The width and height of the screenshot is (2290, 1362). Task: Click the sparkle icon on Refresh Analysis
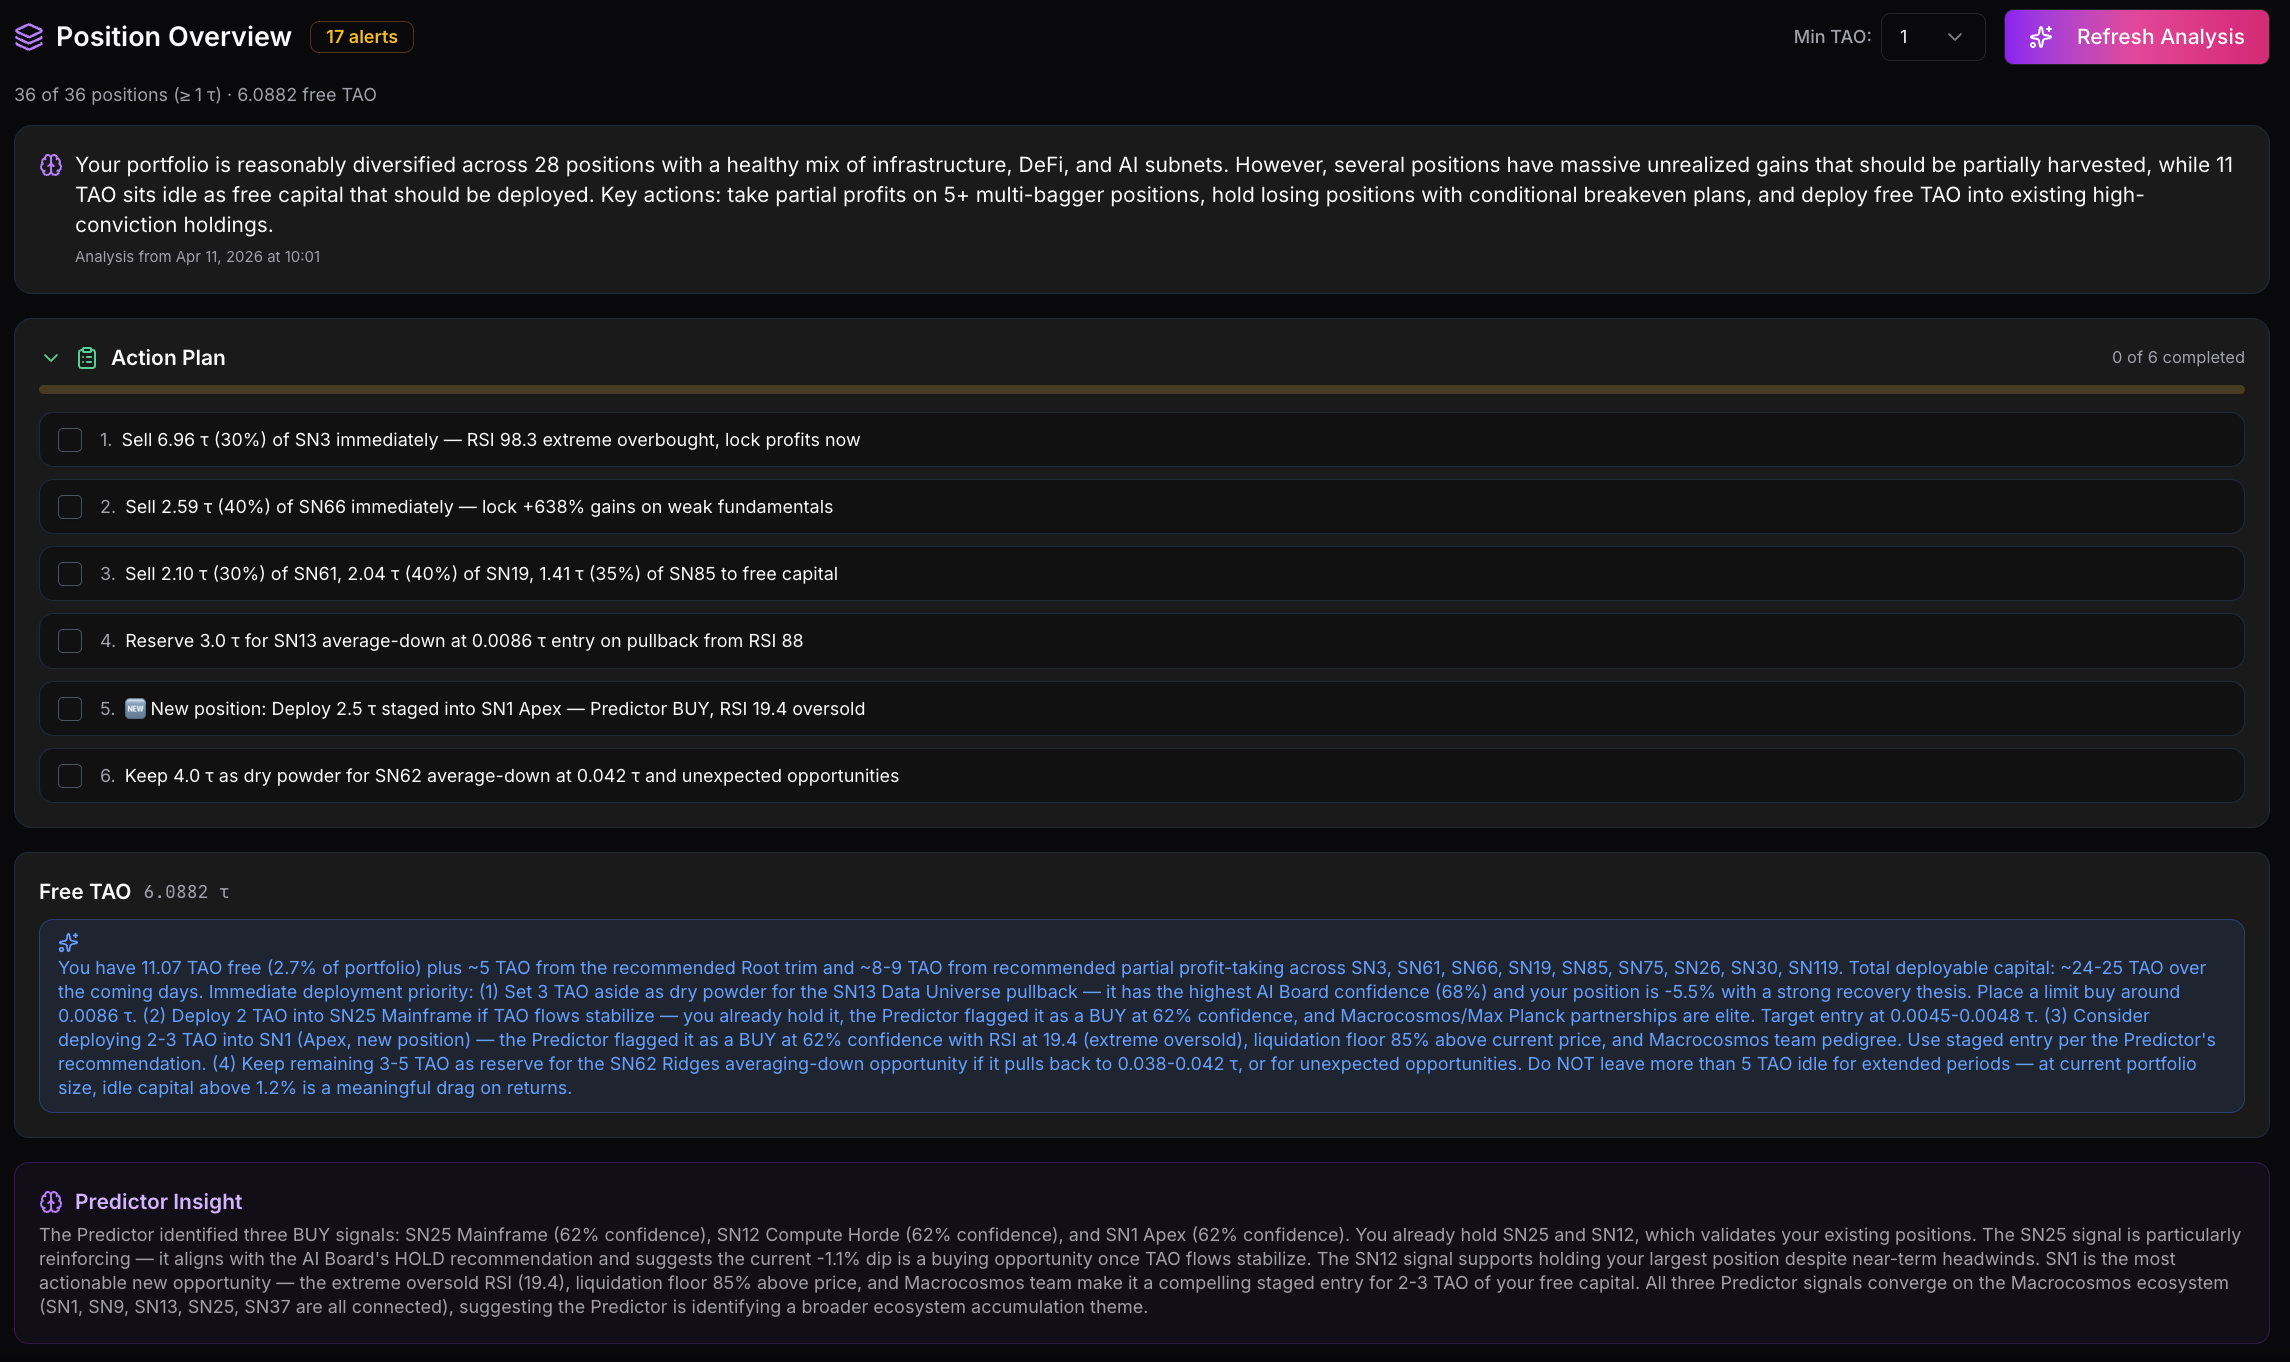2041,37
